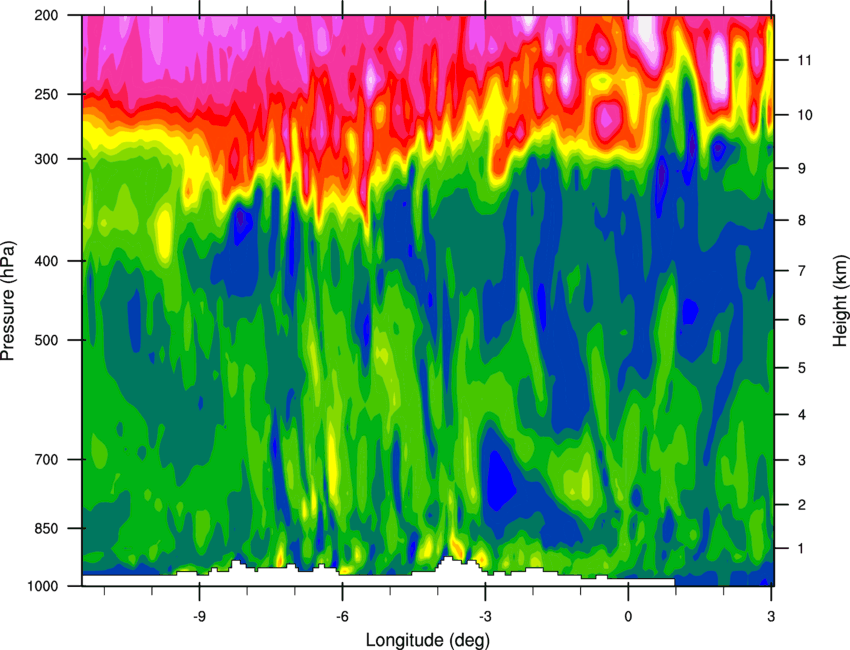The height and width of the screenshot is (650, 850).
Task: Click the 3 longitude tick label
Action: click(x=771, y=616)
